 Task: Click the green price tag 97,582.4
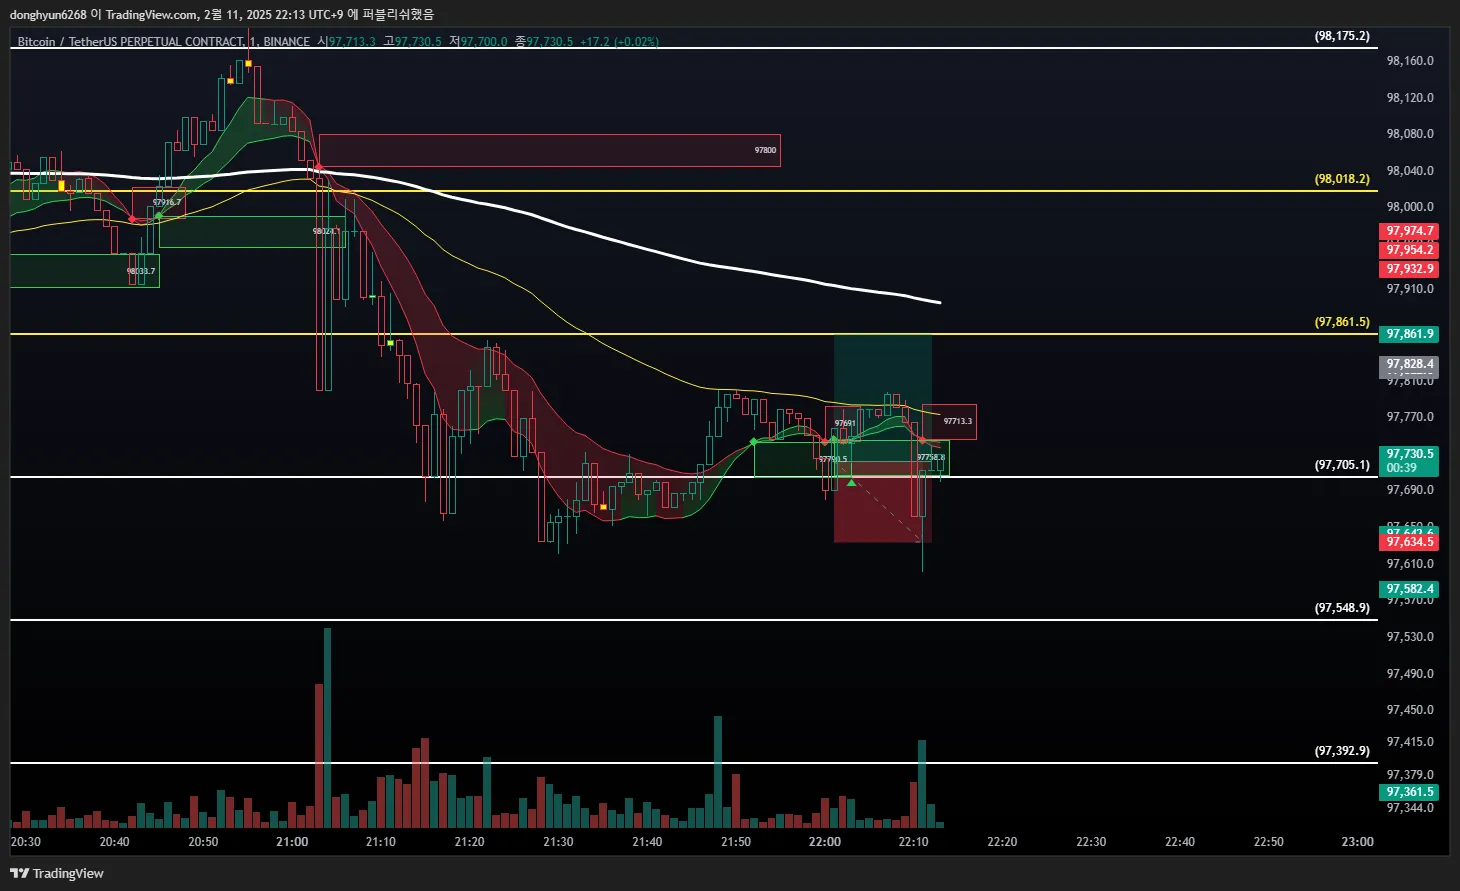click(1409, 589)
